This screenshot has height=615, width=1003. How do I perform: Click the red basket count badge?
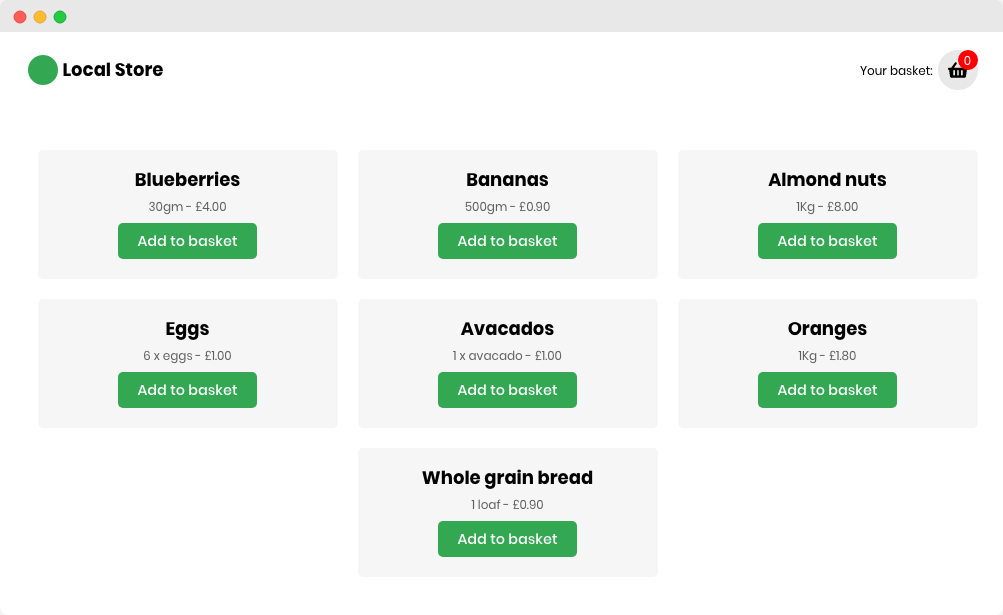(967, 60)
